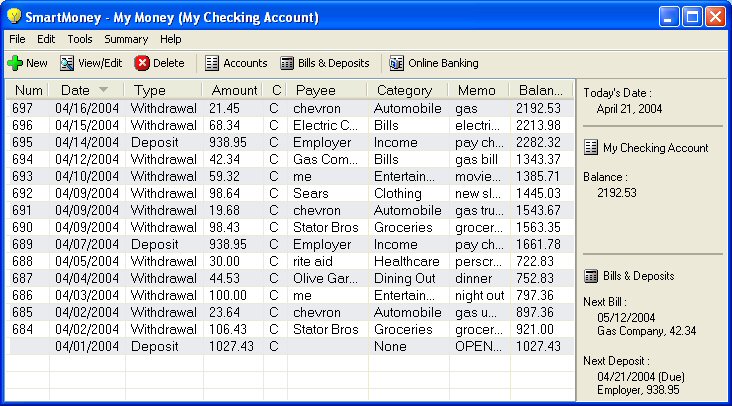Select the Gas Com... payee cell
Viewport: 732px width, 406px height.
point(325,159)
